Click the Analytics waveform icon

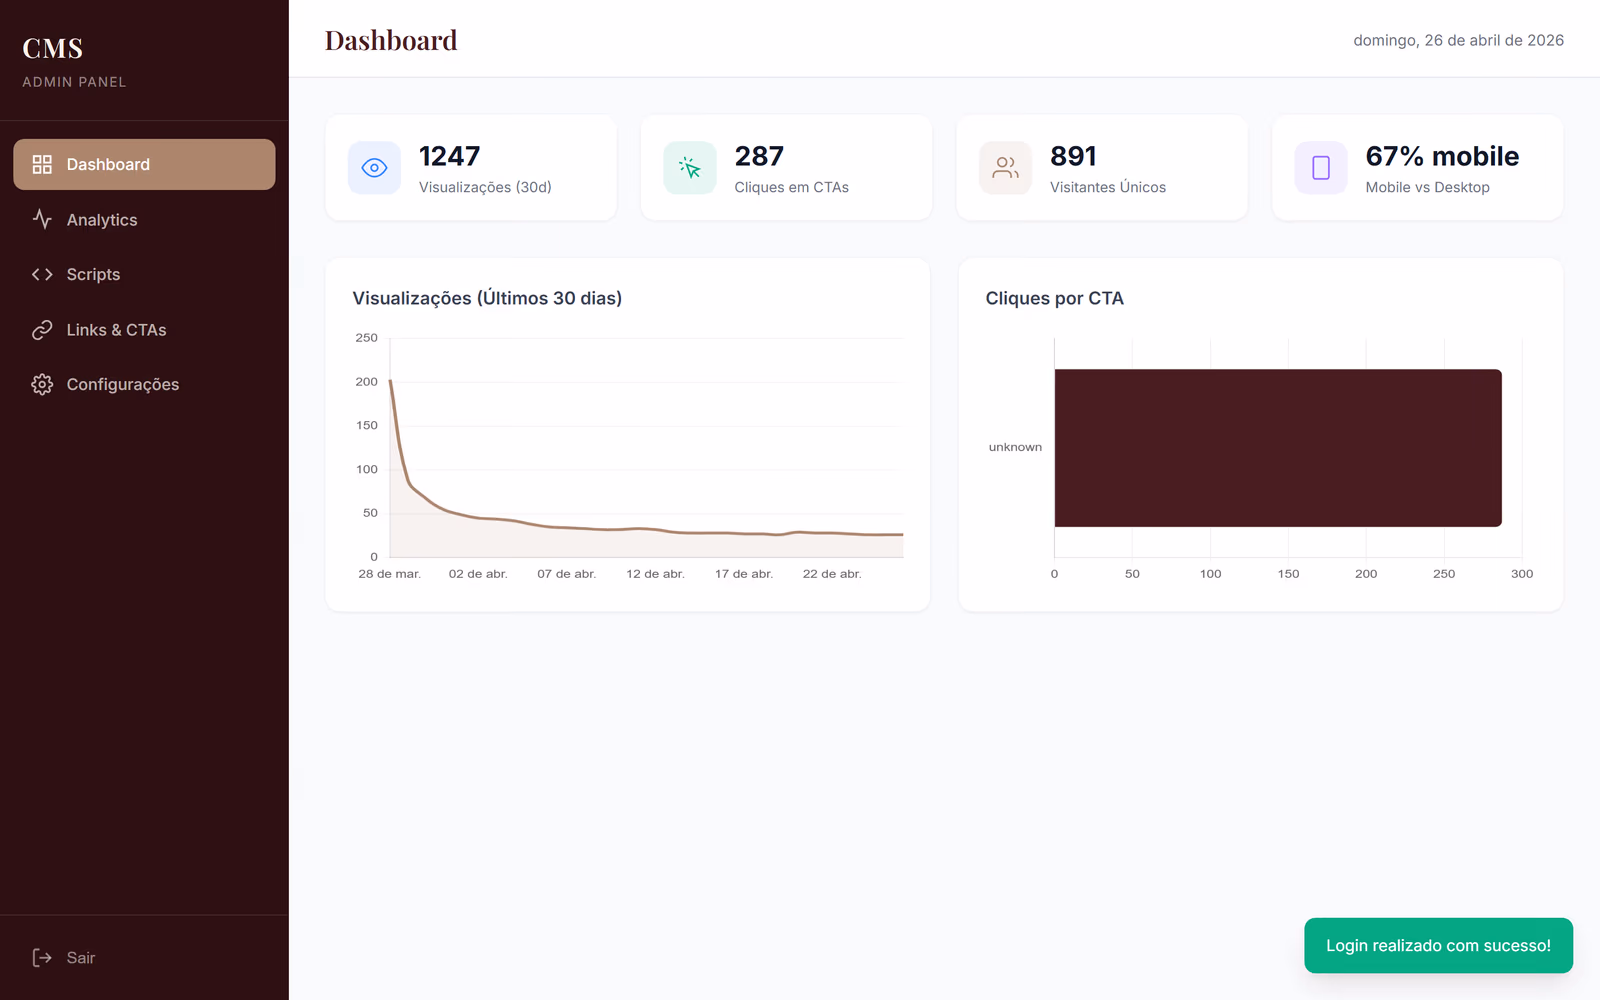42,219
